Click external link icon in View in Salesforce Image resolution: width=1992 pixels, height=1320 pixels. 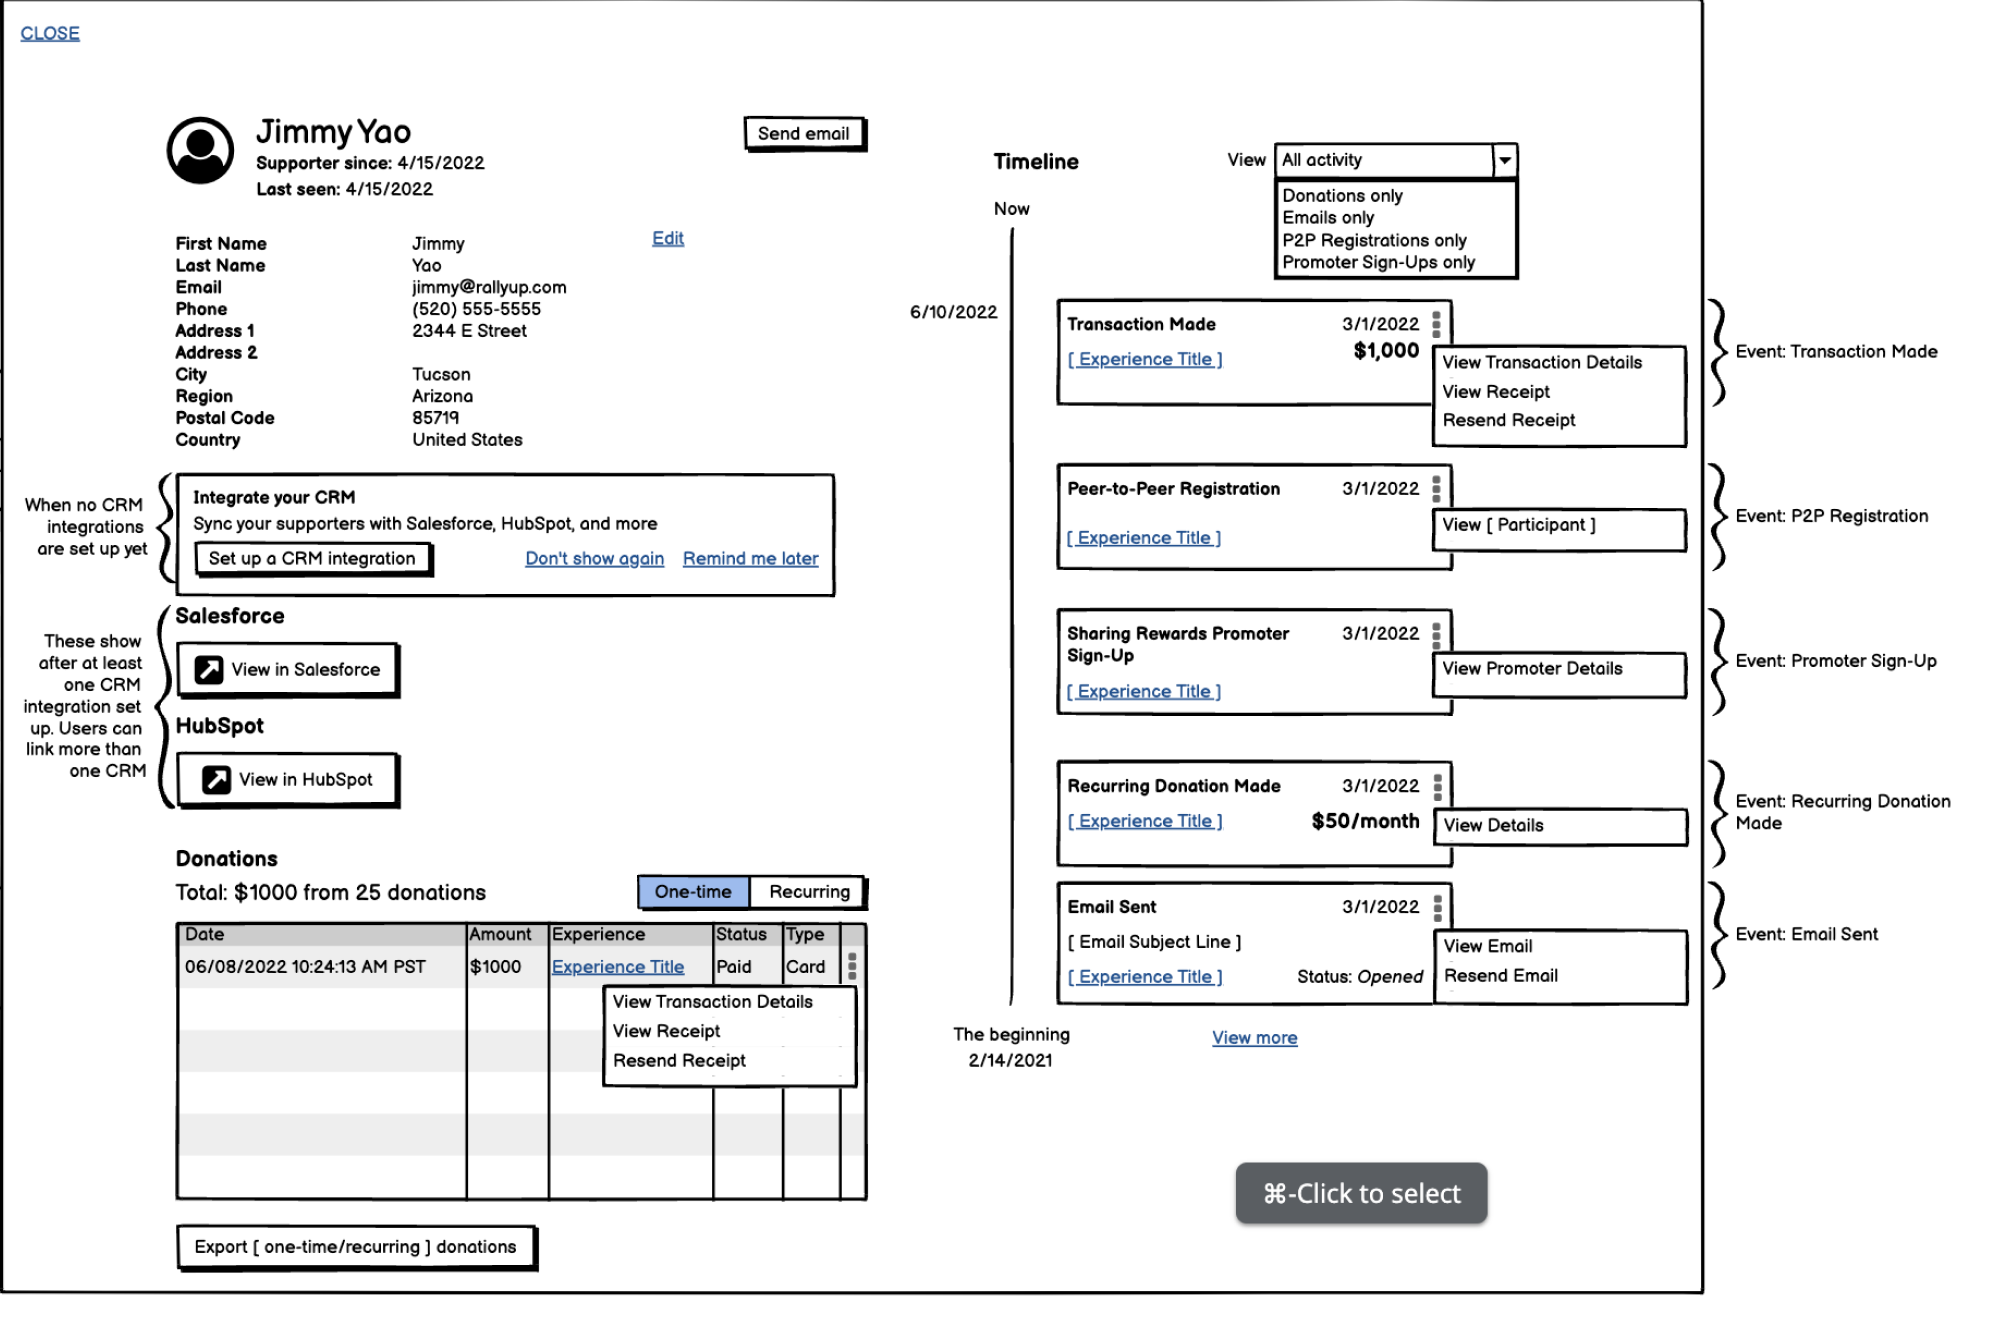(209, 670)
